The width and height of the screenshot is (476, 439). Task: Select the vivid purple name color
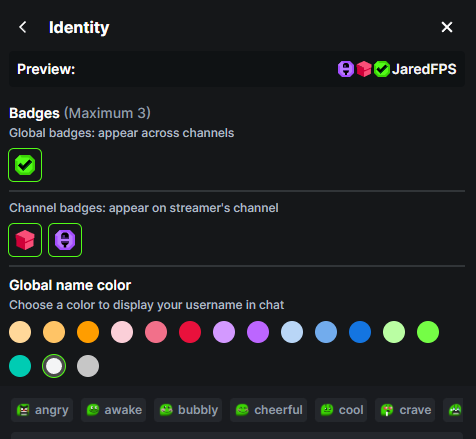tap(258, 332)
